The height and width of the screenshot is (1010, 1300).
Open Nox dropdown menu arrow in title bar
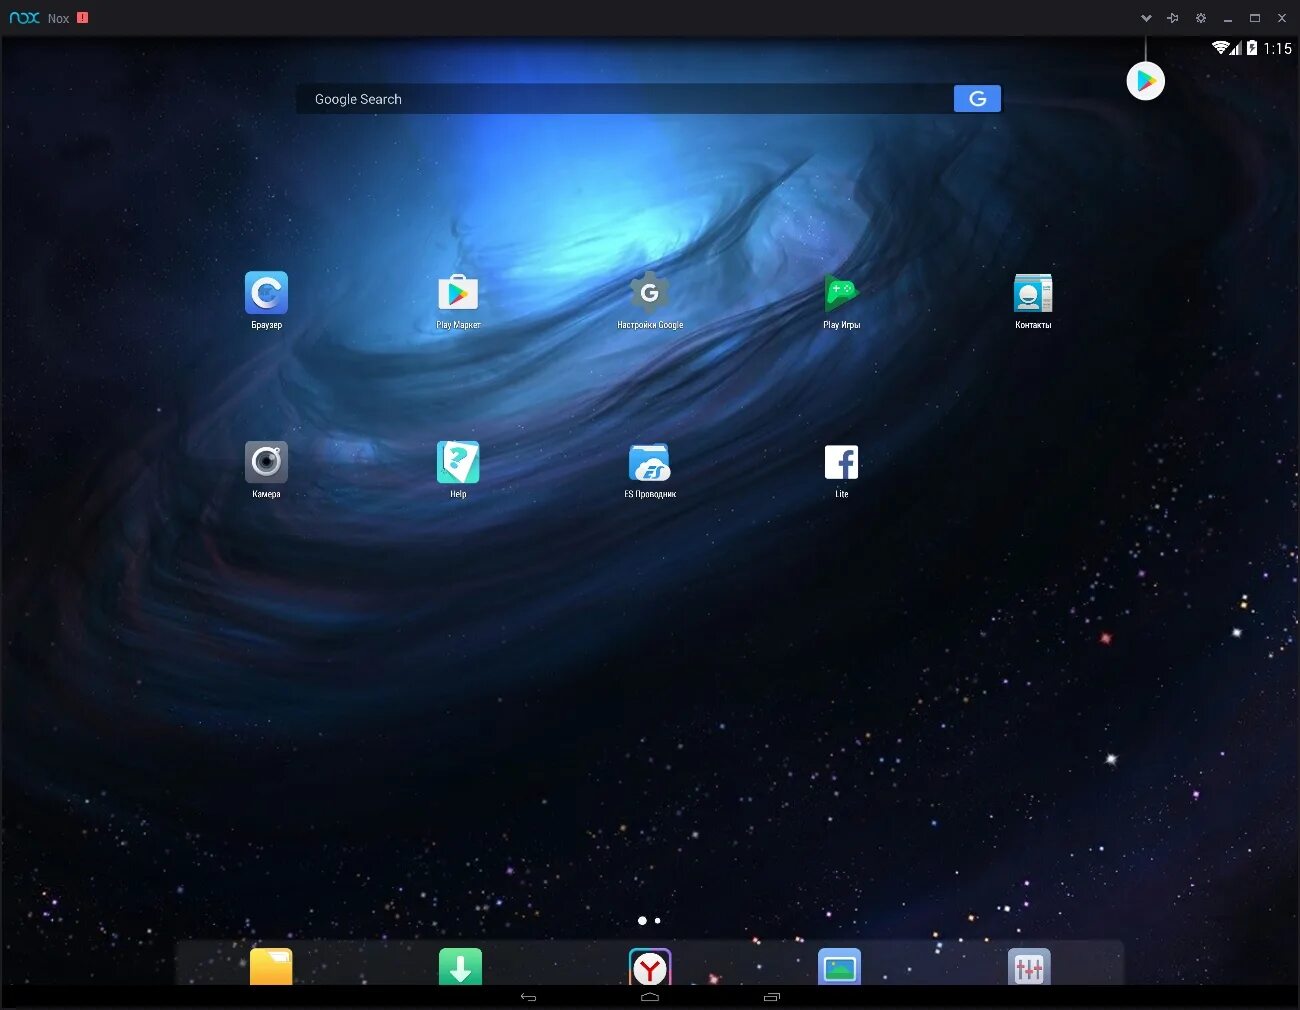click(x=1146, y=18)
